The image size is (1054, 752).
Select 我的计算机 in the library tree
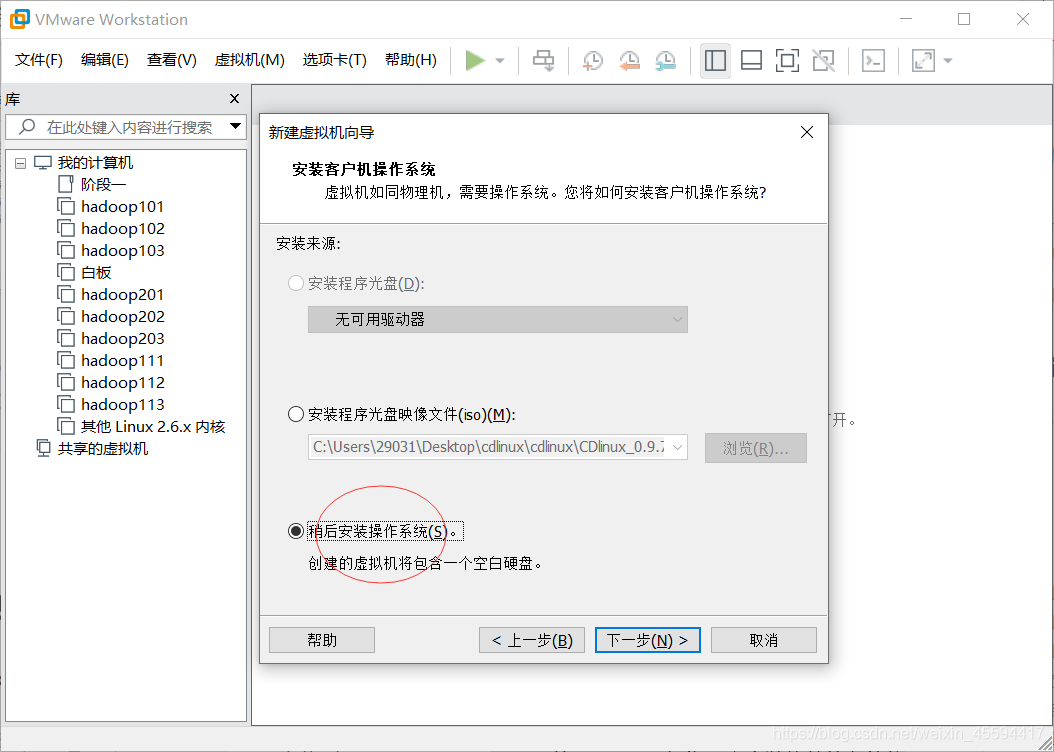95,163
